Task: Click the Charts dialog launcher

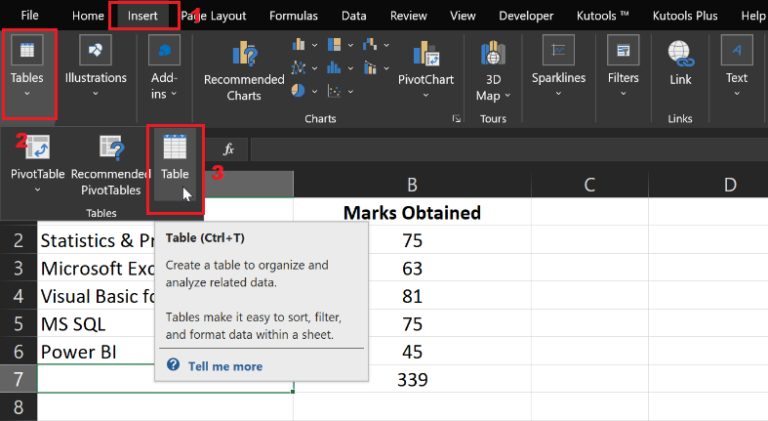Action: pos(456,119)
